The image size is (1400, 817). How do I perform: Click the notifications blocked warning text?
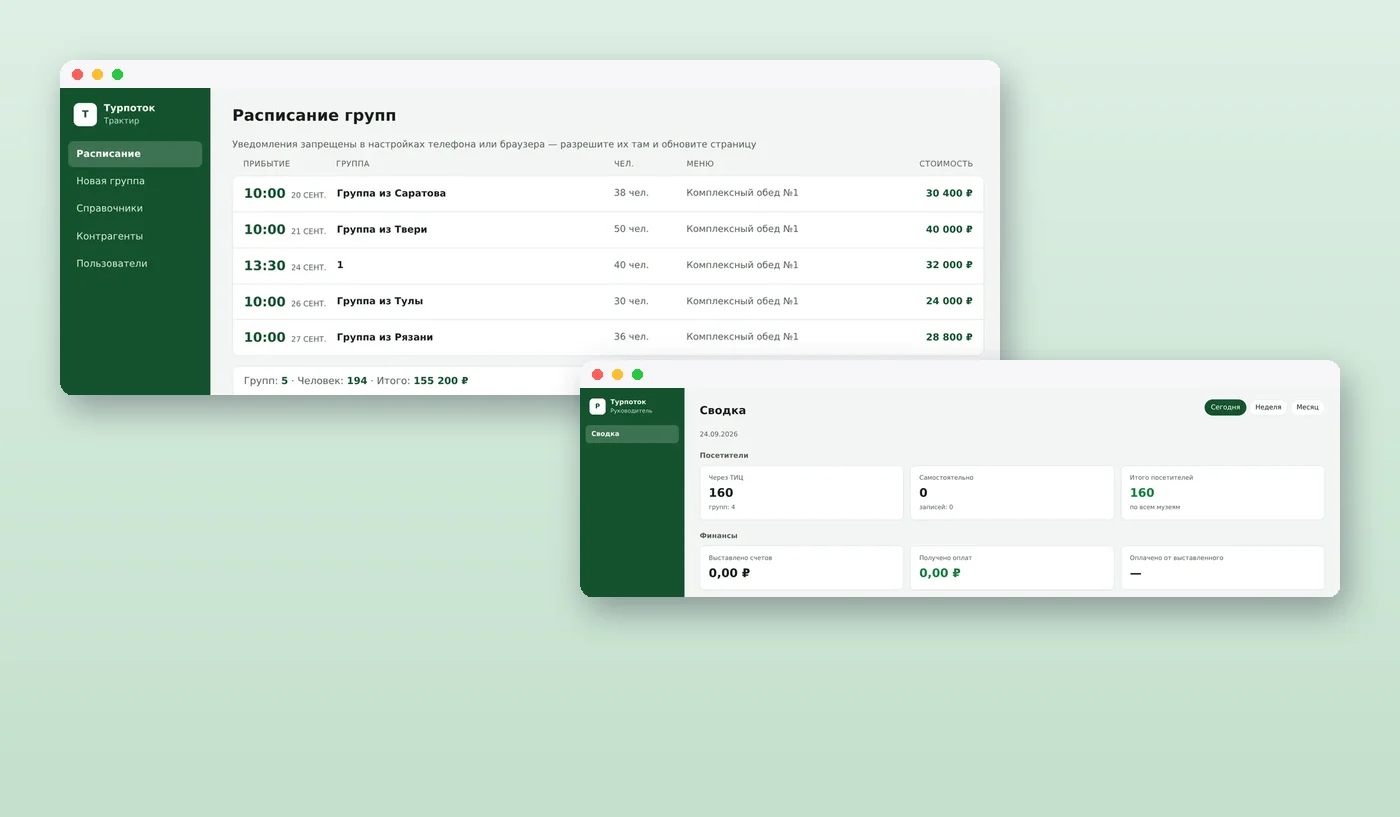494,144
